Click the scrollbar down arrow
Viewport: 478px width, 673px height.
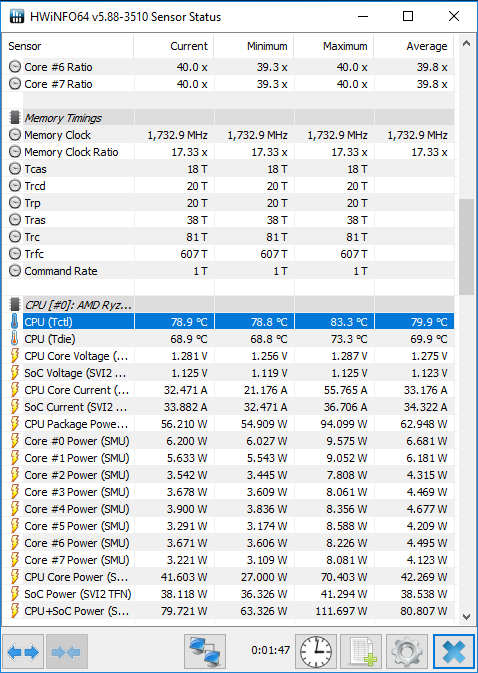point(466,617)
